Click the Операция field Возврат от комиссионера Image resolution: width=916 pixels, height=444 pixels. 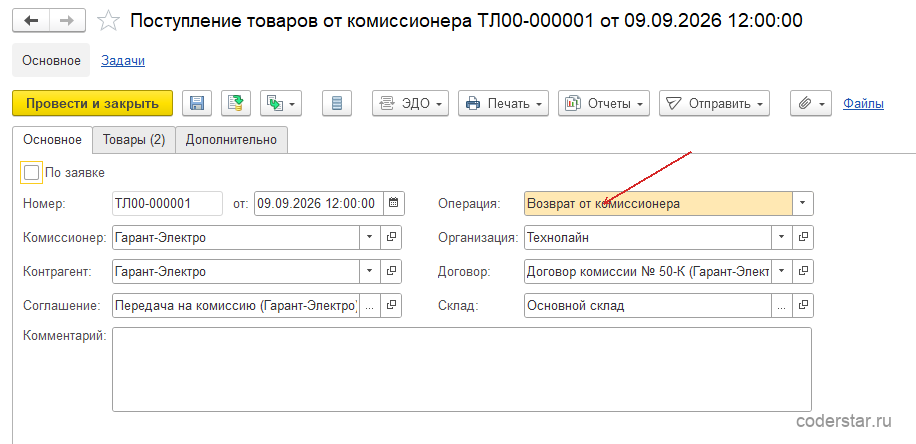[x=658, y=203]
